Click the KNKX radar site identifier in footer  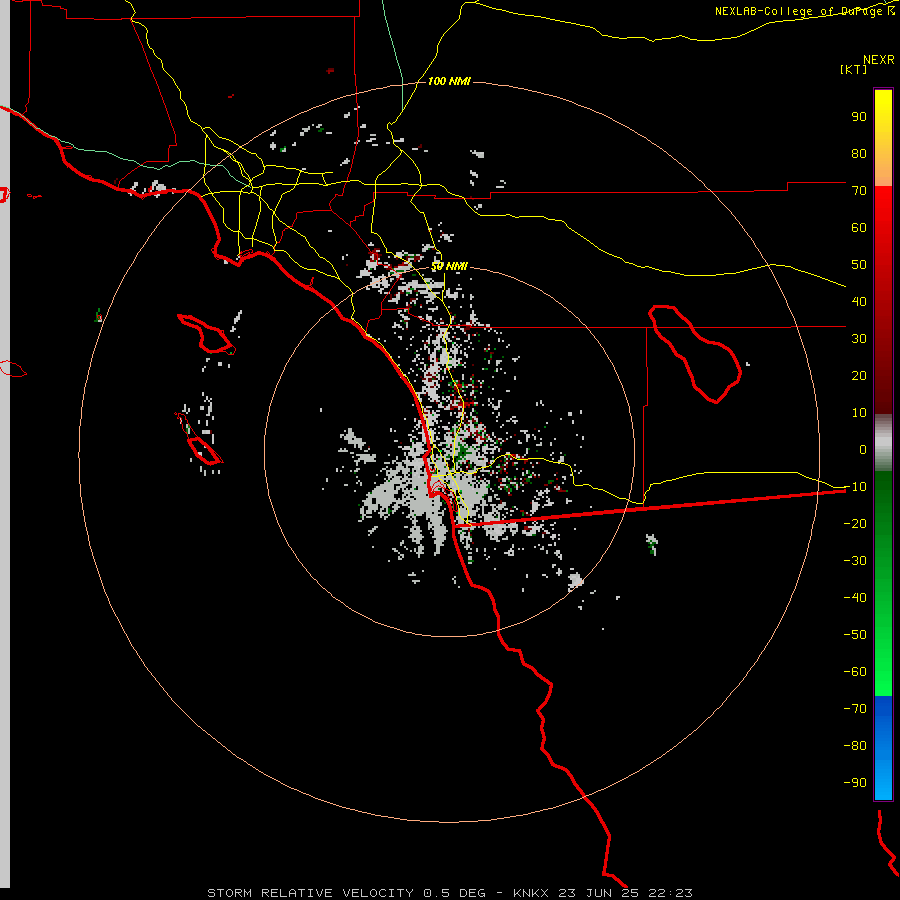530,893
